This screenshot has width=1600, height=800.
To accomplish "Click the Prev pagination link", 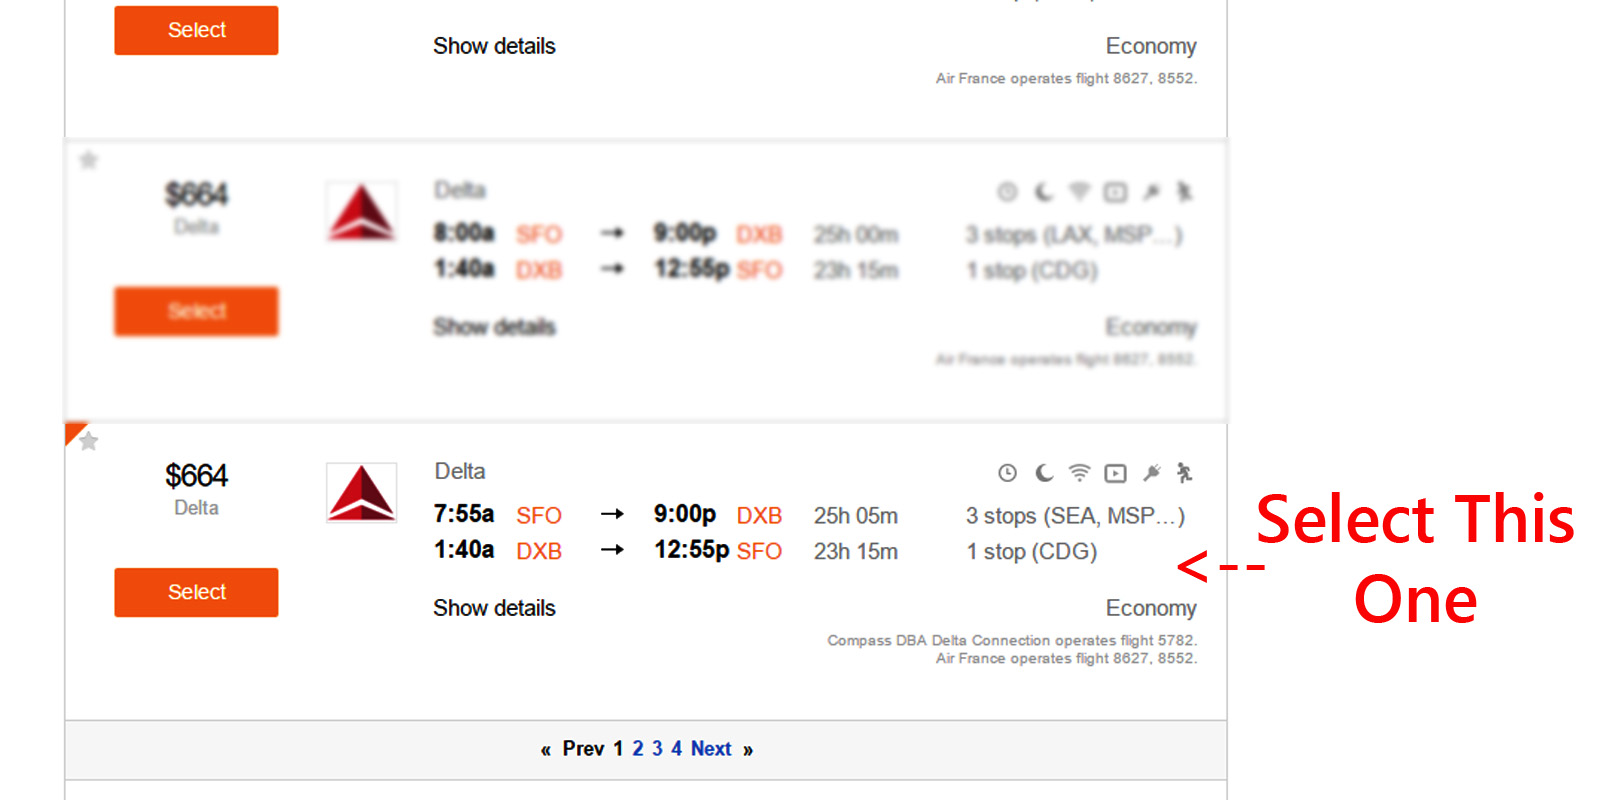I will (583, 749).
